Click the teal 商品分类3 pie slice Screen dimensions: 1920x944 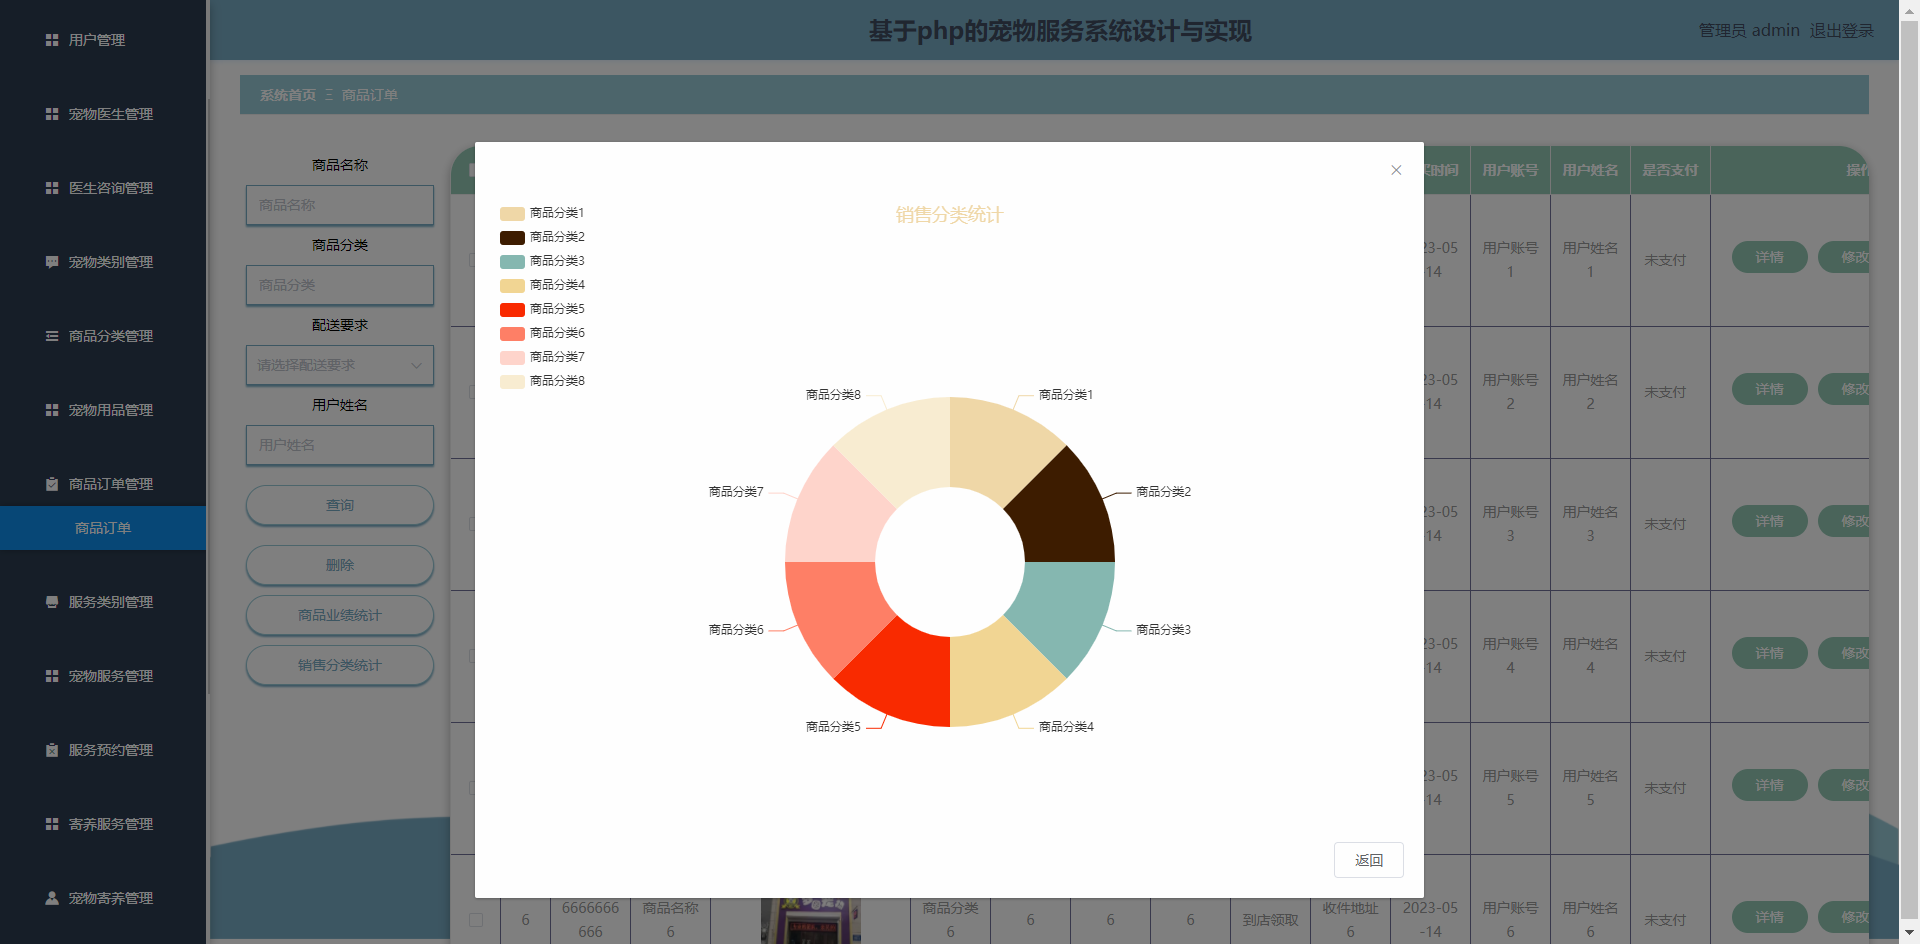[x=1060, y=608]
